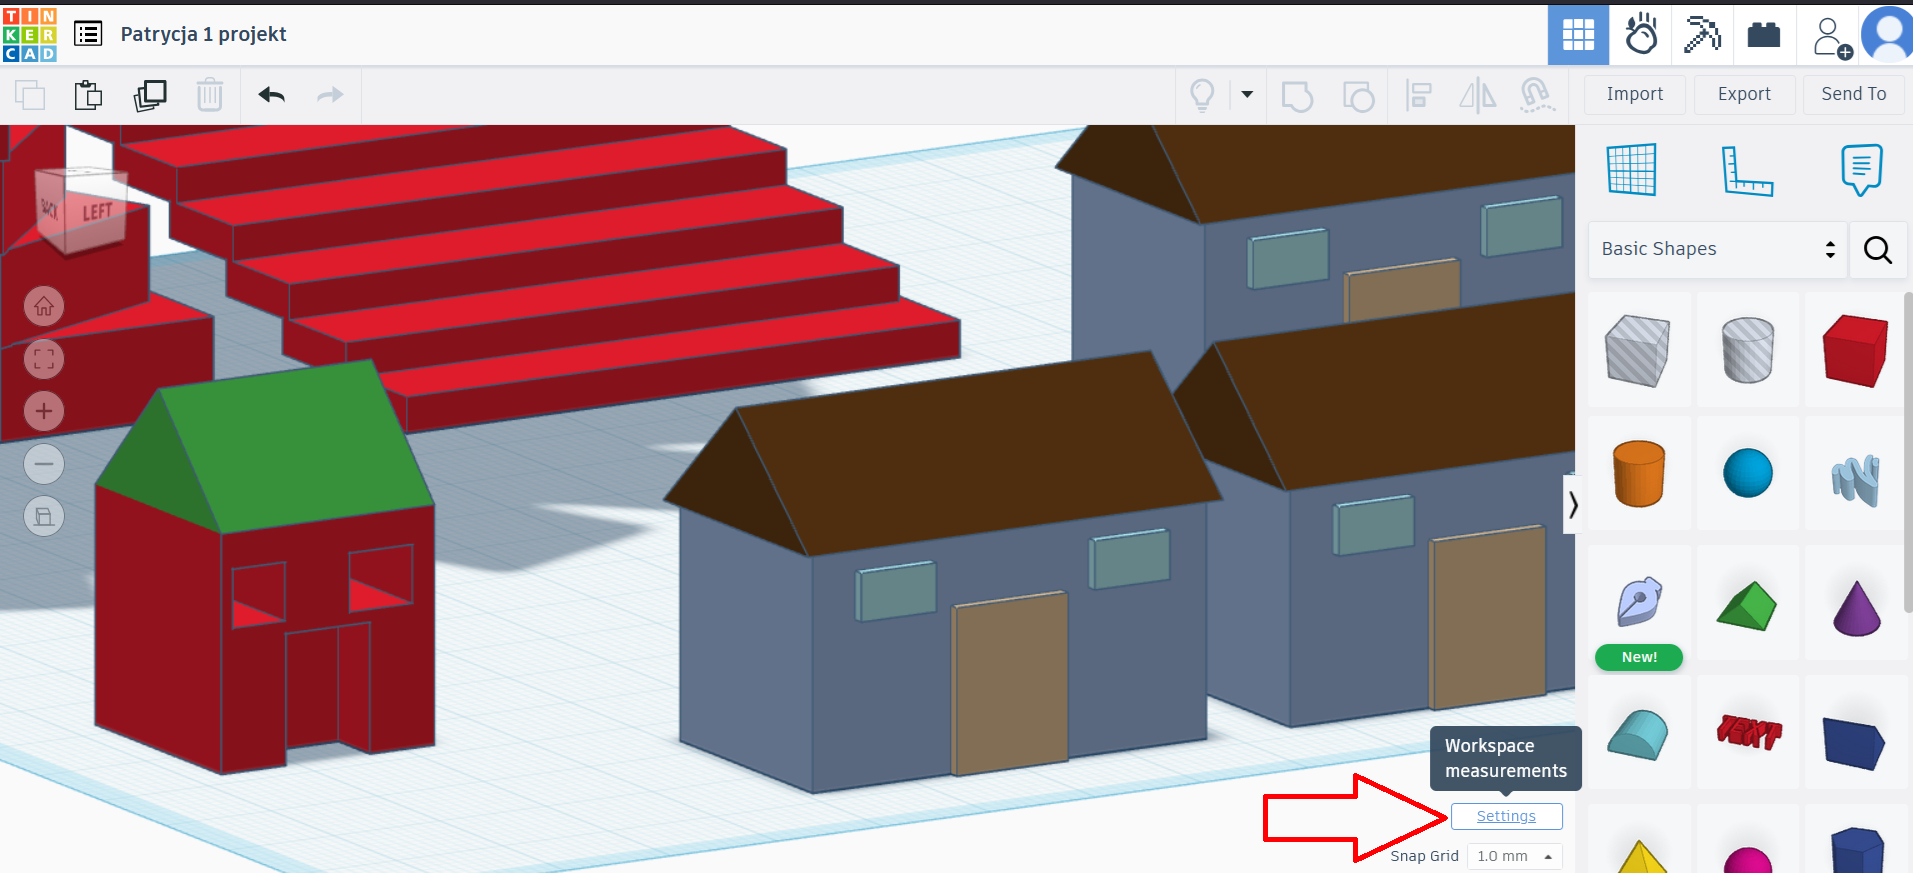This screenshot has height=873, width=1913.
Task: Click the undo arrow
Action: [272, 95]
